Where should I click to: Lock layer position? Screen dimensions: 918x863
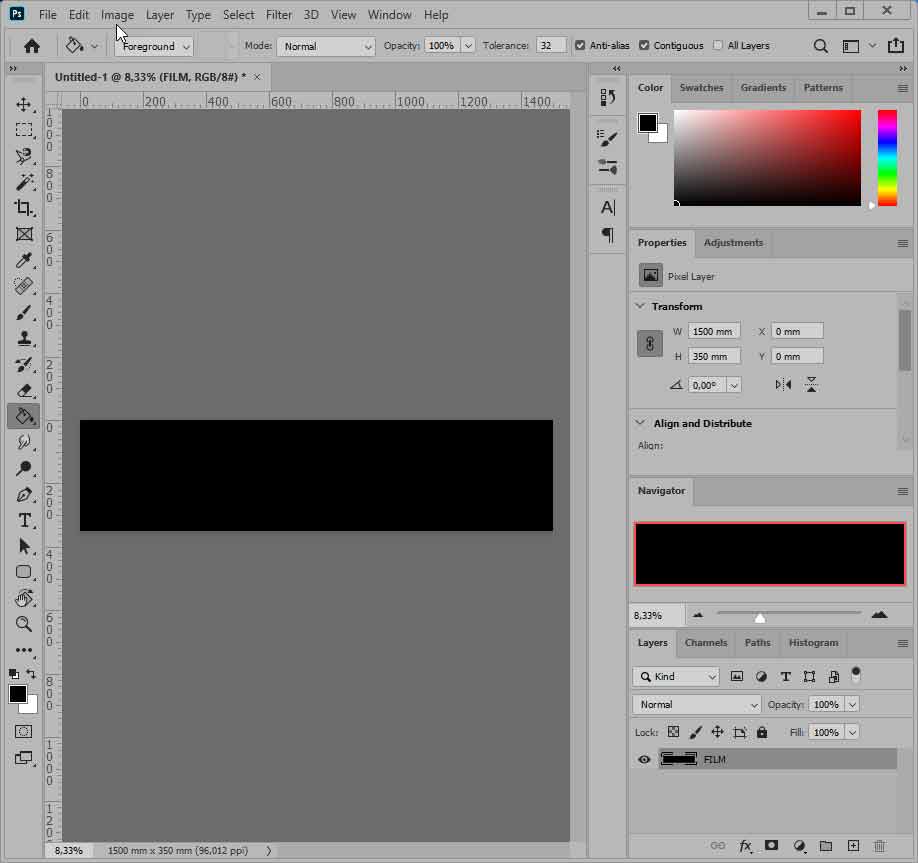717,732
